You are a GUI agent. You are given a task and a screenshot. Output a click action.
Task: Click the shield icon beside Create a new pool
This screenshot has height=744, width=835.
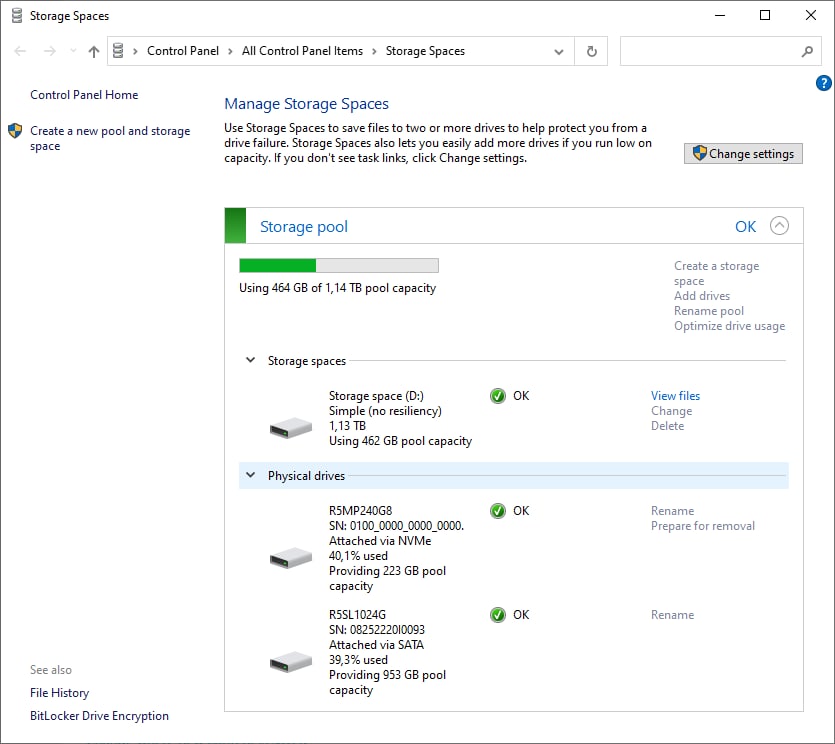[x=15, y=130]
